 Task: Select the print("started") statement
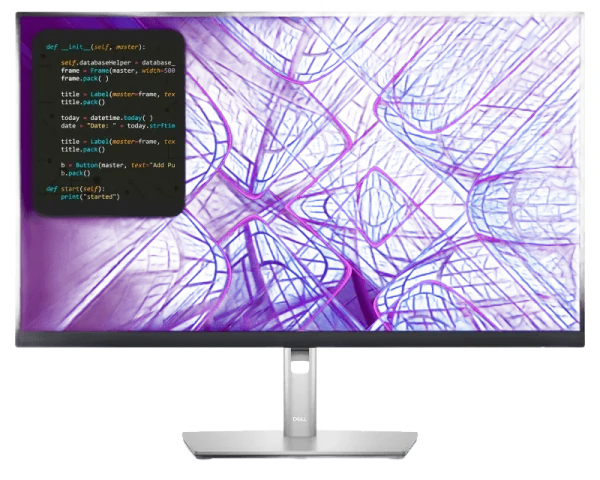point(90,197)
